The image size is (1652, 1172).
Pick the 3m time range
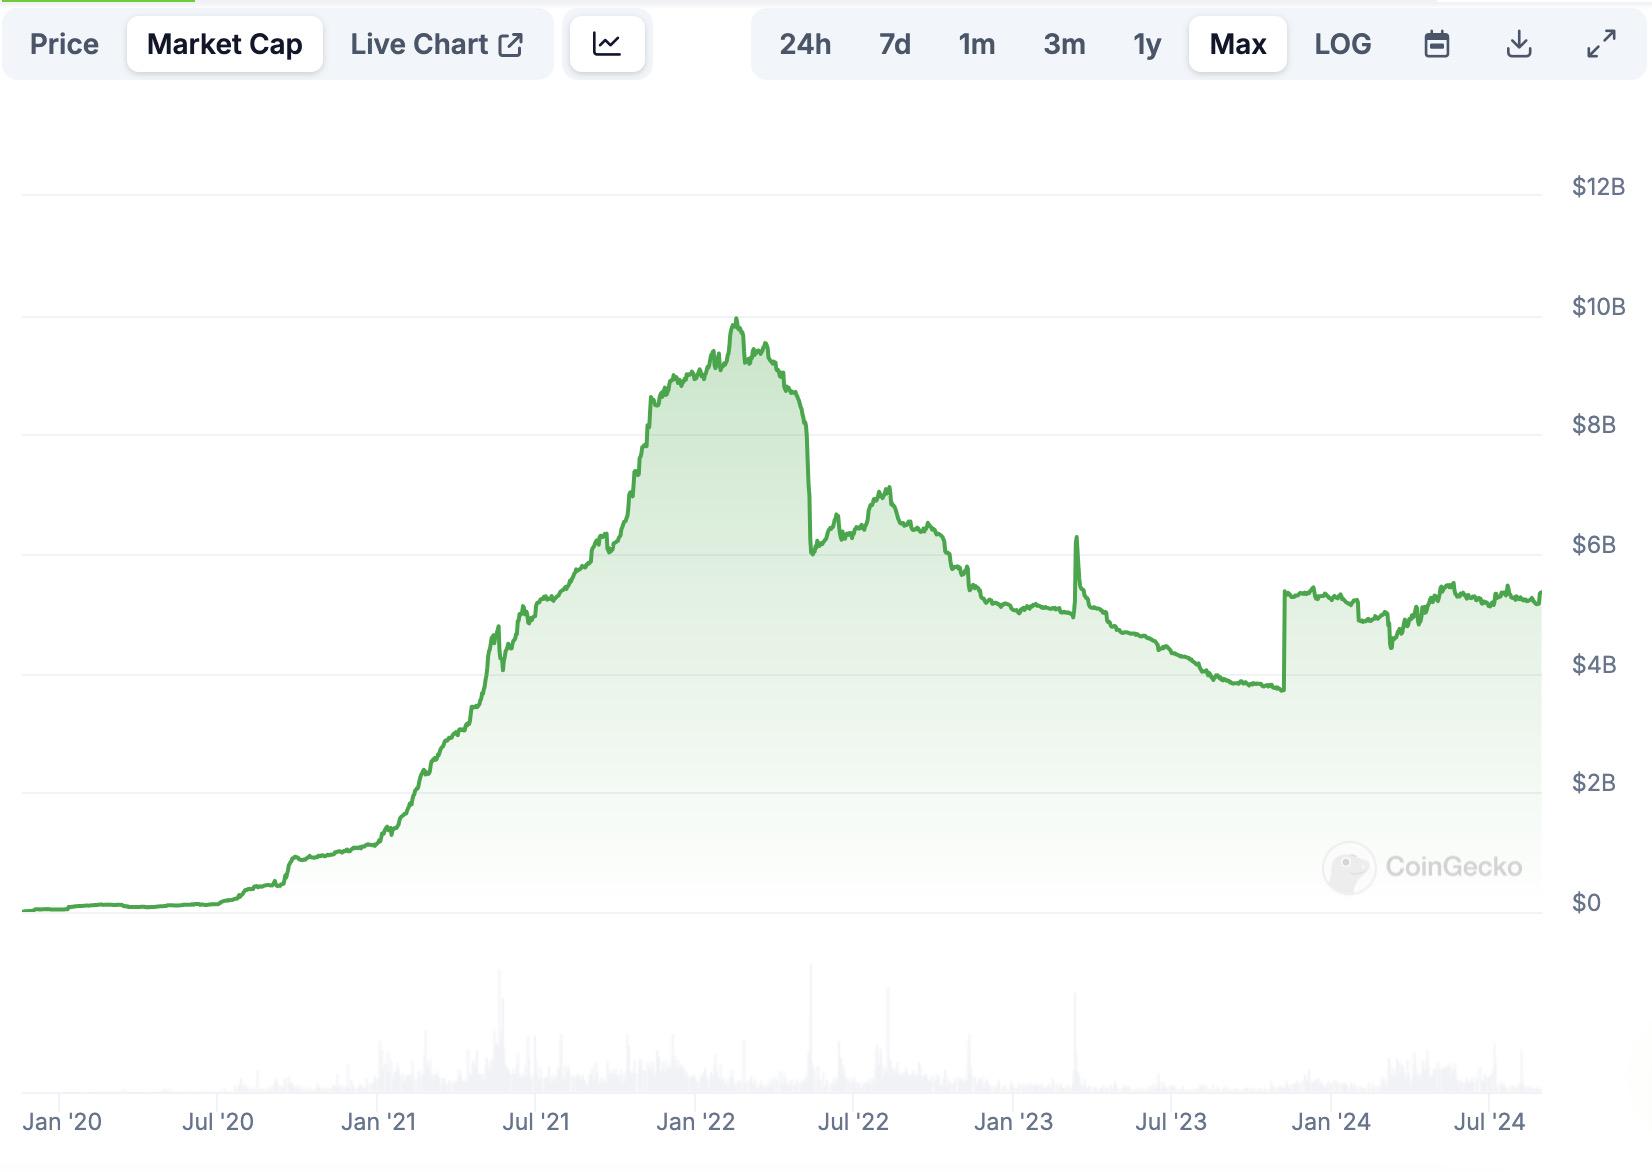(1064, 44)
